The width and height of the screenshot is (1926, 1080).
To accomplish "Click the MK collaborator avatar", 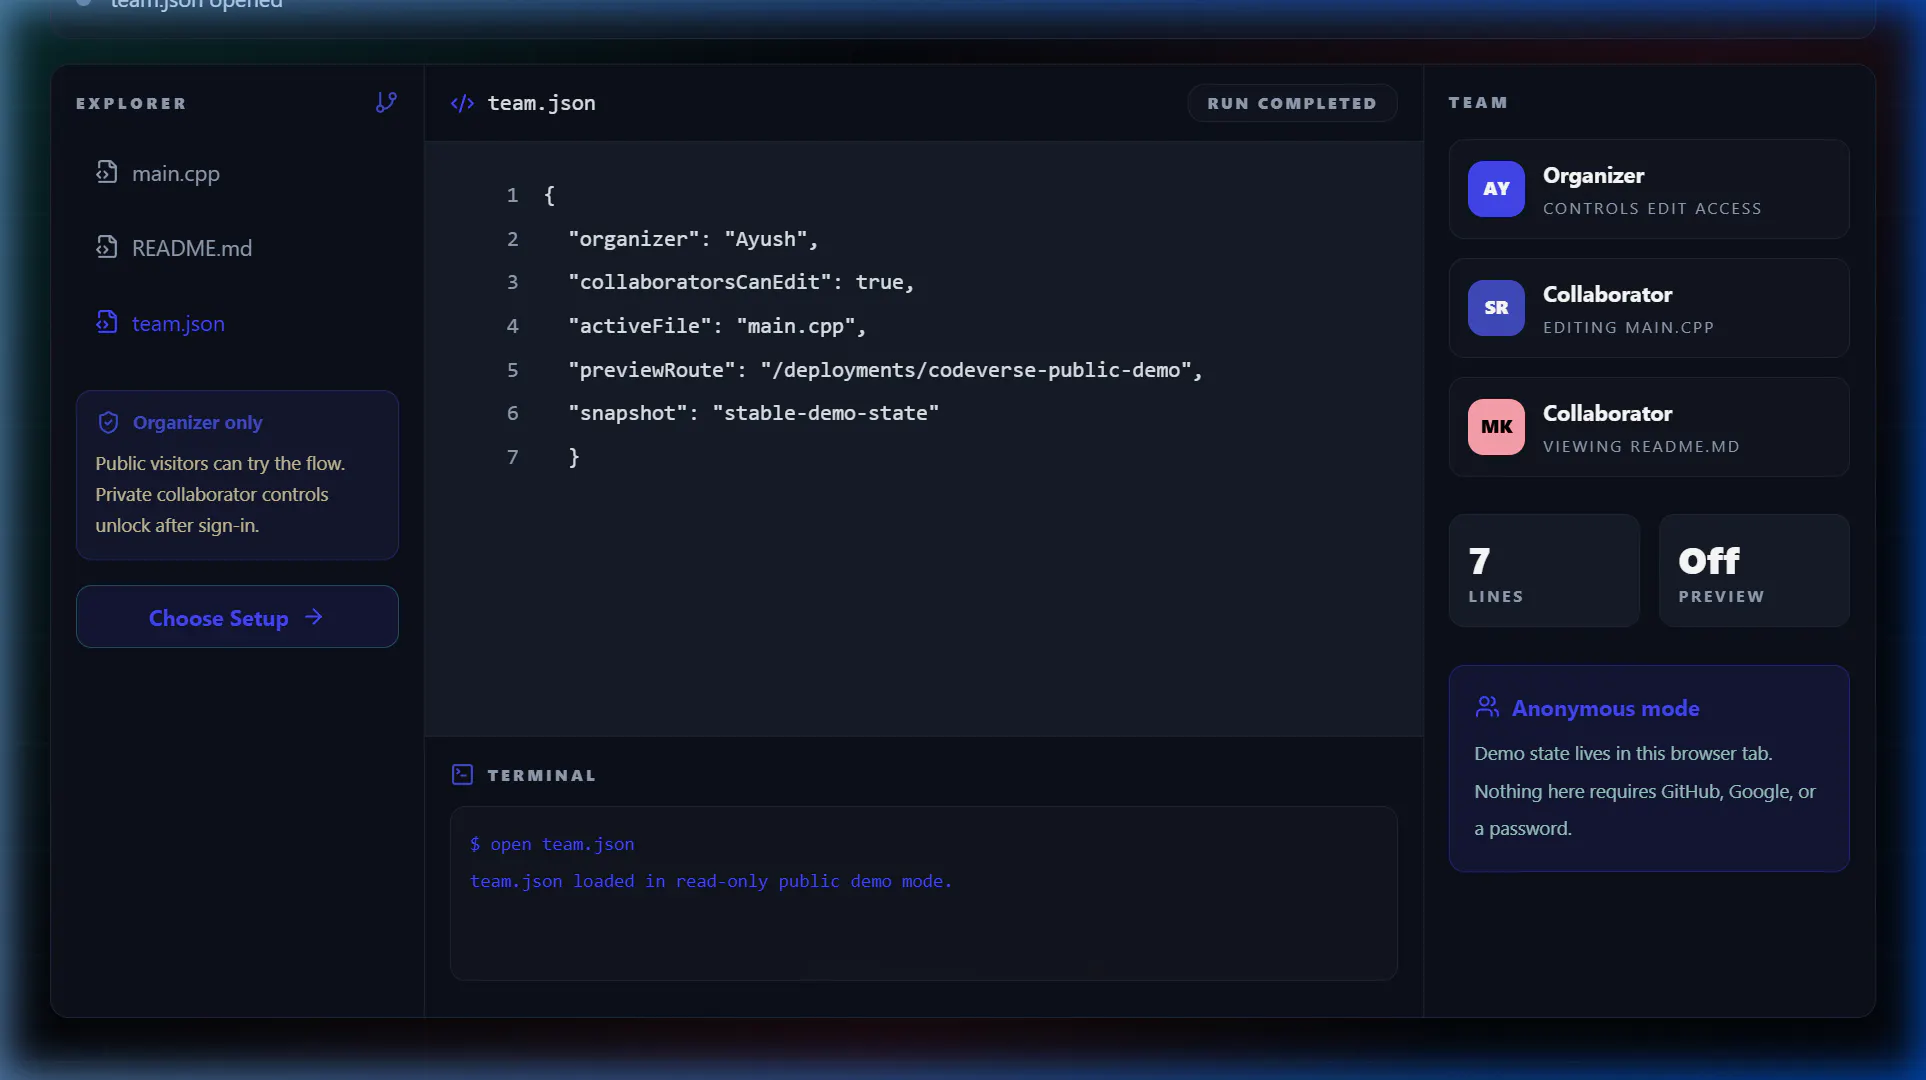I will 1496,427.
